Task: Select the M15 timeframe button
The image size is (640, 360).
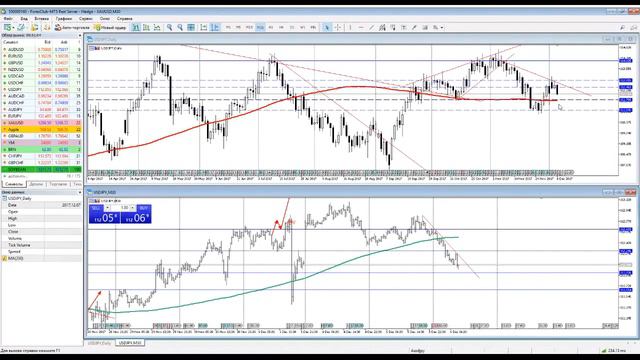Action: (249, 27)
